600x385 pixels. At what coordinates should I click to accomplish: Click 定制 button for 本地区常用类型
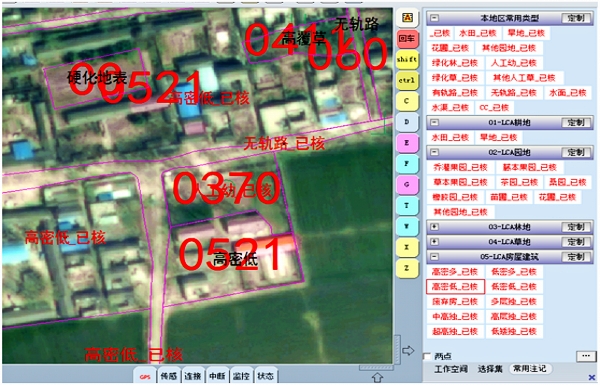tap(576, 18)
